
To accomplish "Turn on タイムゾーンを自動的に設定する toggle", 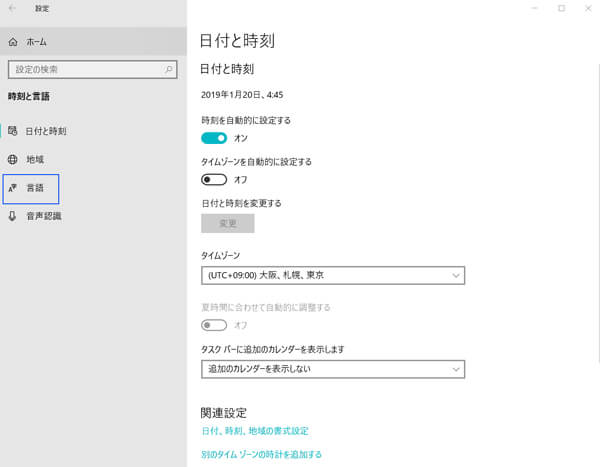I will (x=214, y=180).
